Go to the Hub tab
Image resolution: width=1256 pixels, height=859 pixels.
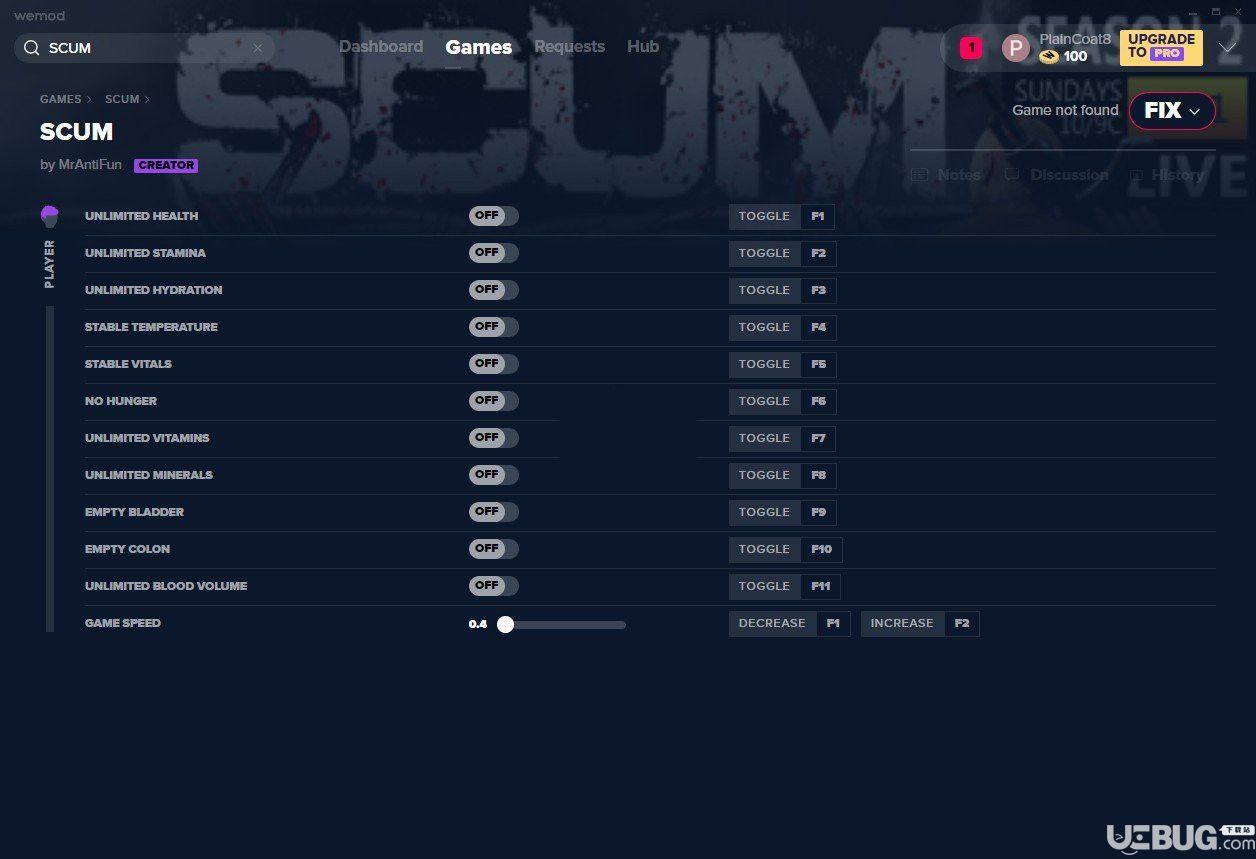(643, 47)
